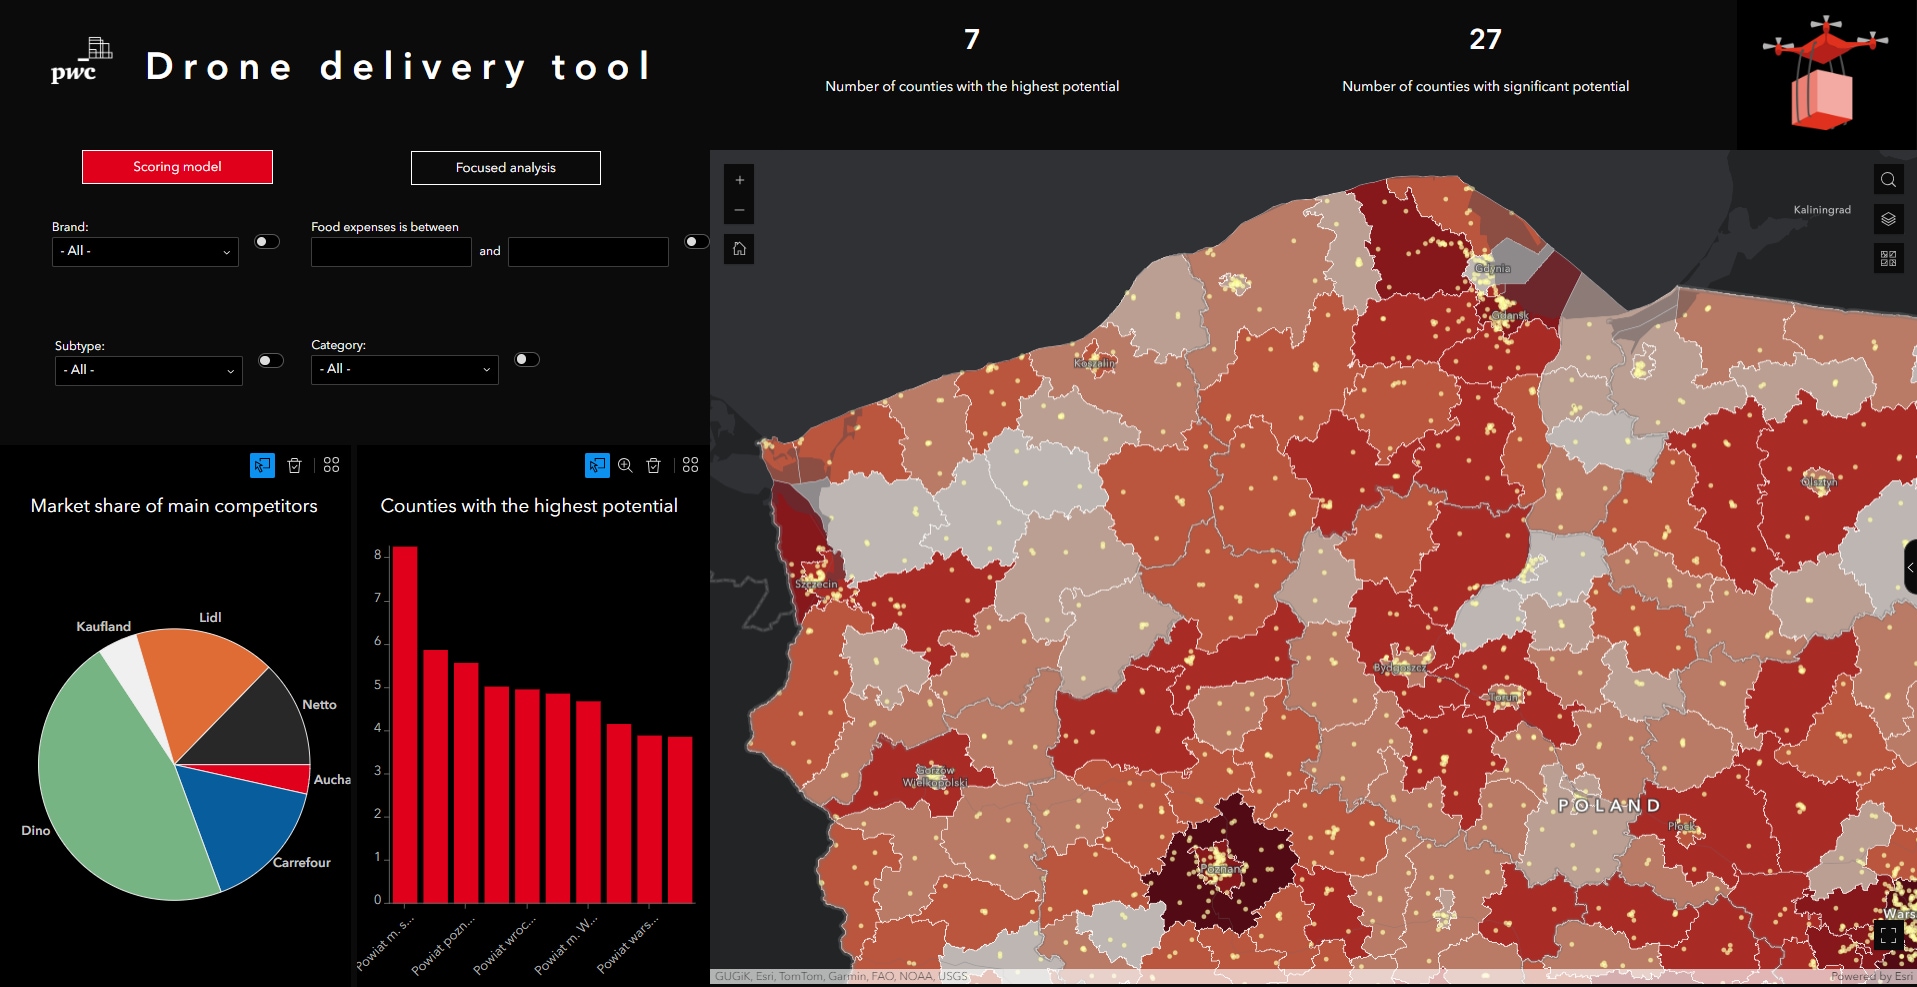
Task: Click the map home extent icon
Action: point(739,249)
